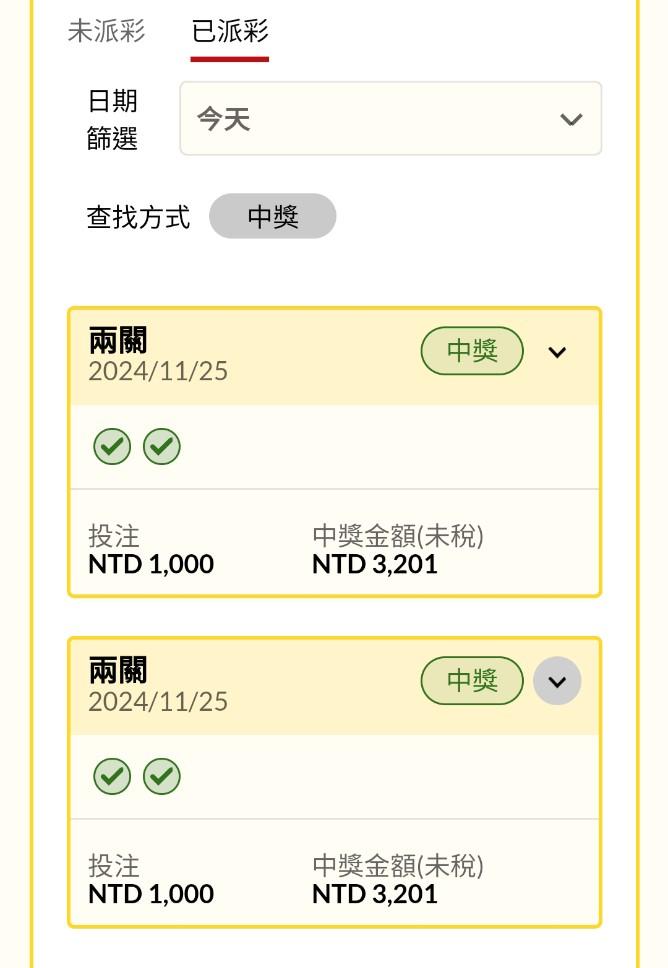Click the 中獎 badge on the first card
668x968 pixels.
472,351
